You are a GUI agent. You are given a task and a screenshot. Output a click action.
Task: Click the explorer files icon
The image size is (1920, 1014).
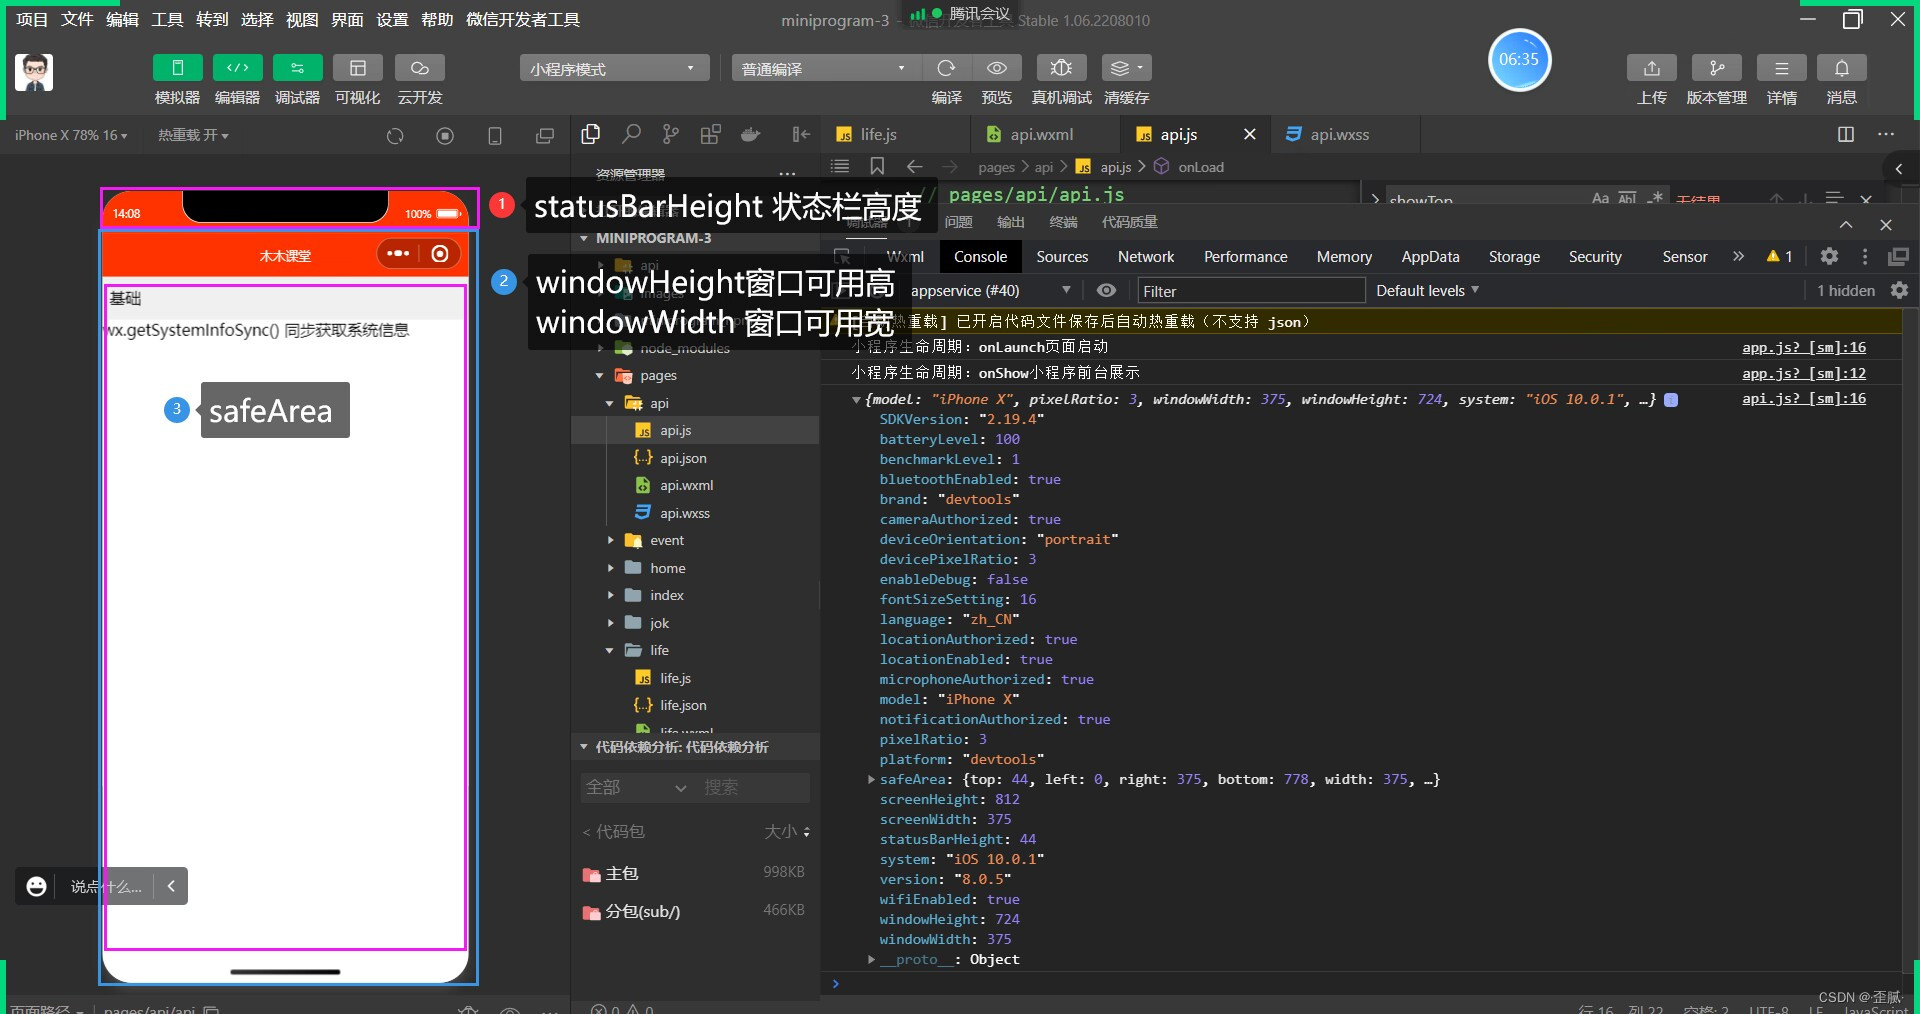[x=591, y=134]
